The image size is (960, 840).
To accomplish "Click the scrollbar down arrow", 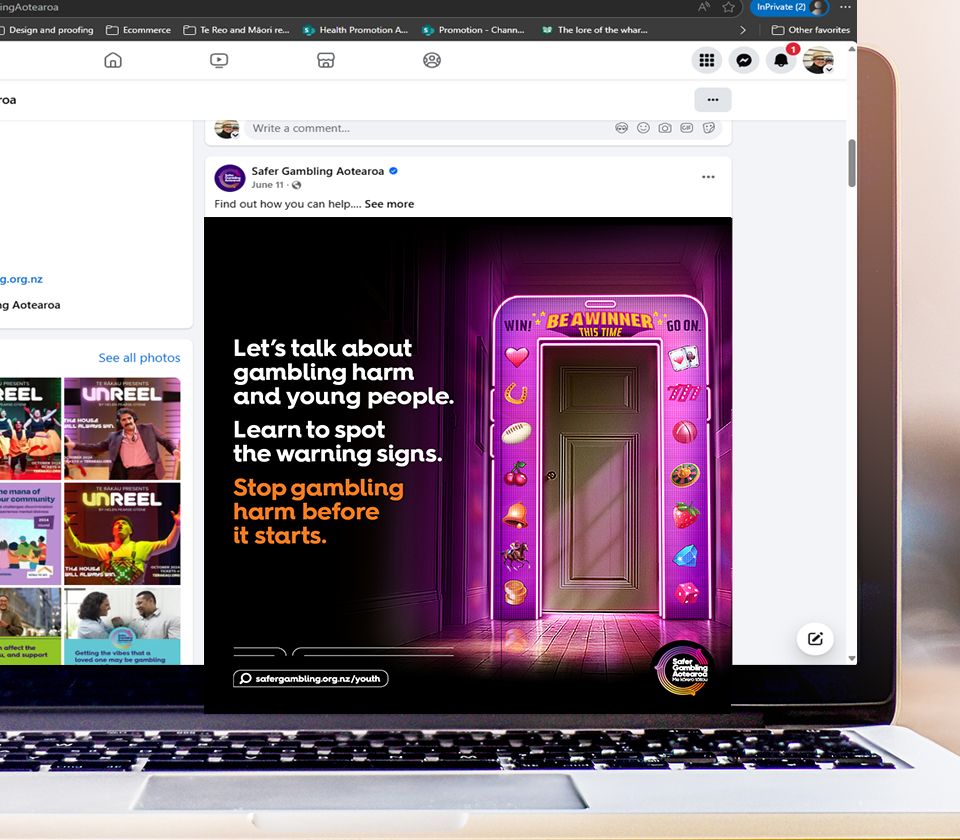I will click(852, 659).
